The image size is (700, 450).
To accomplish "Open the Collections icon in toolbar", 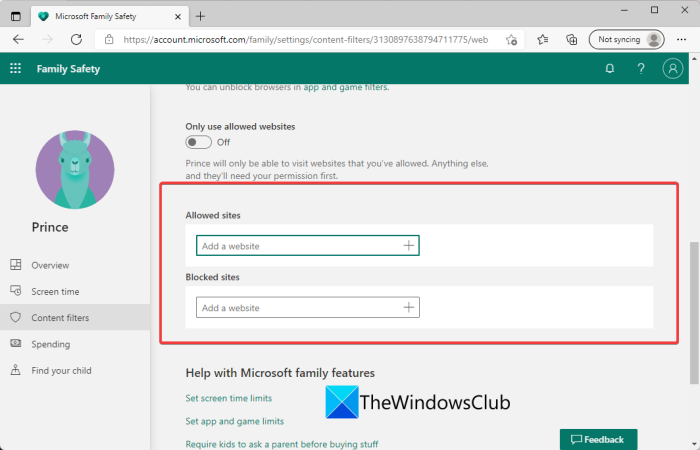I will [571, 39].
